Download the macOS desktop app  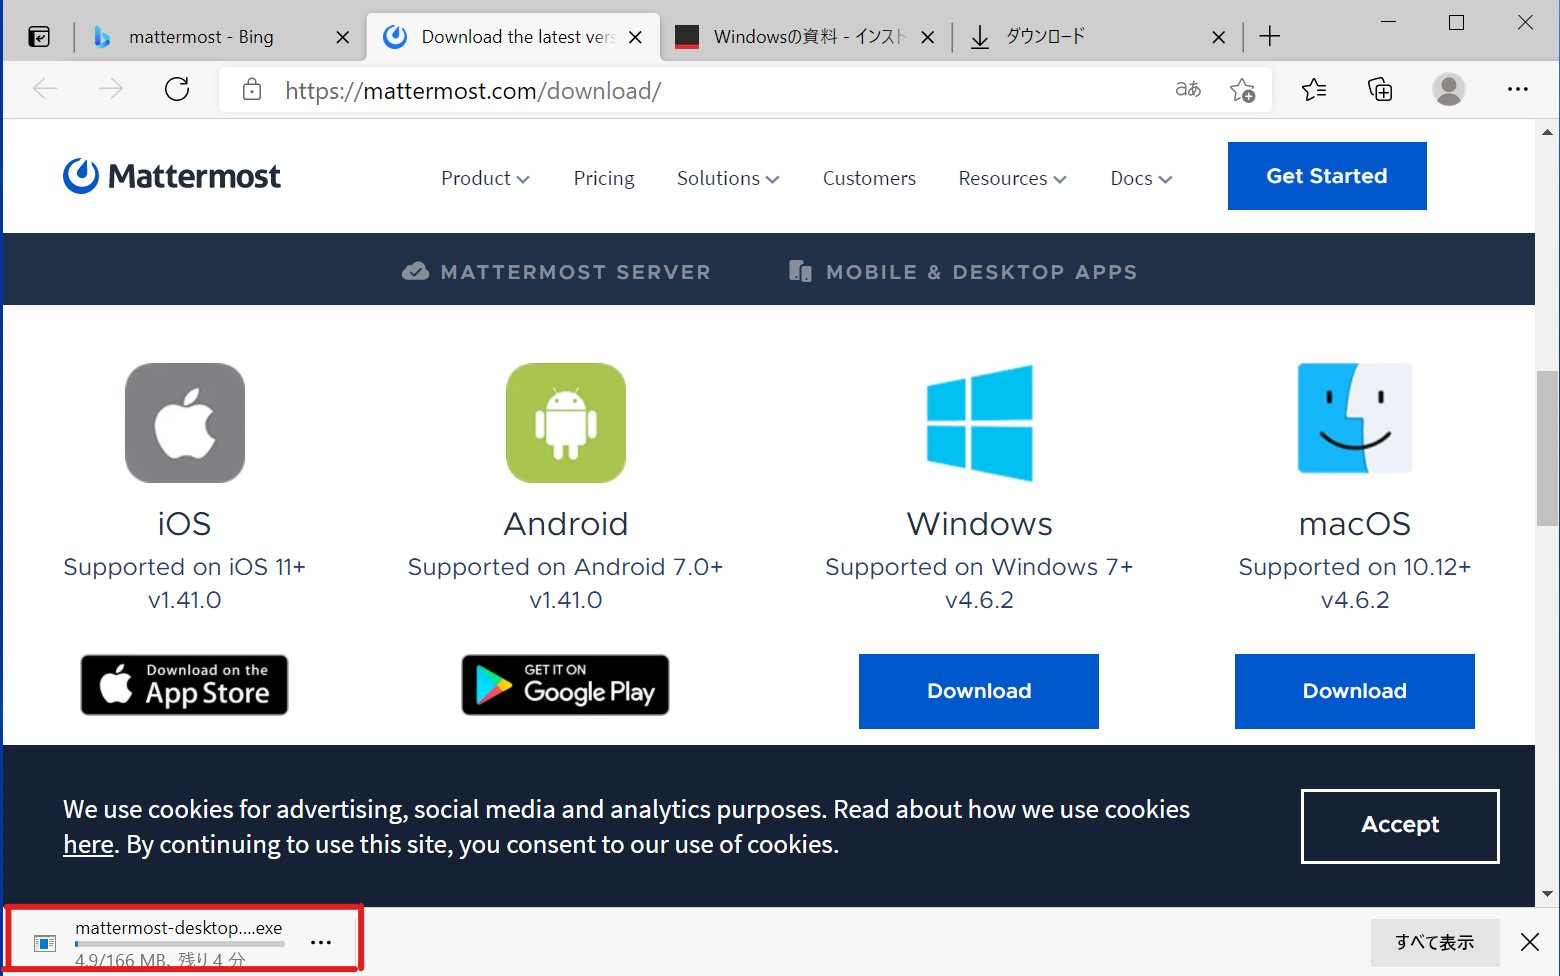pyautogui.click(x=1355, y=691)
